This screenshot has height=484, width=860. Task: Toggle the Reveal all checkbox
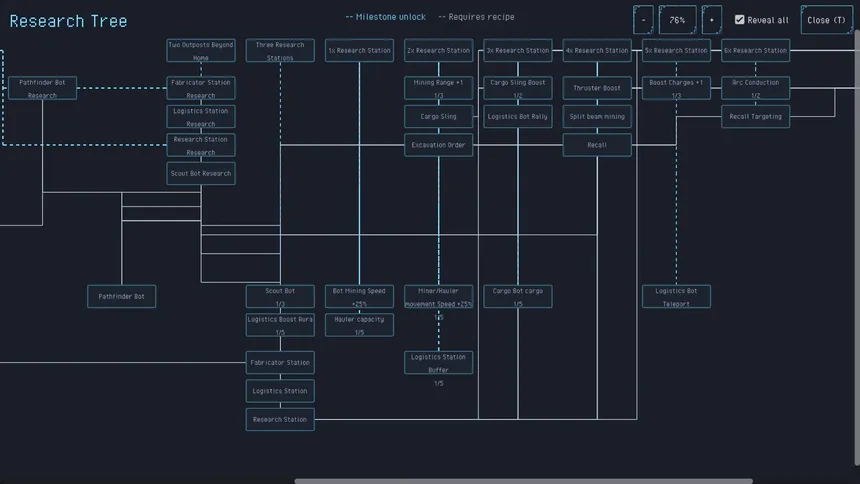[739, 20]
